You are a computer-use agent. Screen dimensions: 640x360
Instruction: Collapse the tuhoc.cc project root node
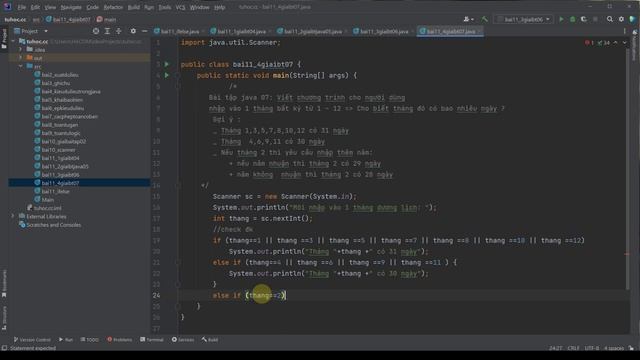(13, 41)
